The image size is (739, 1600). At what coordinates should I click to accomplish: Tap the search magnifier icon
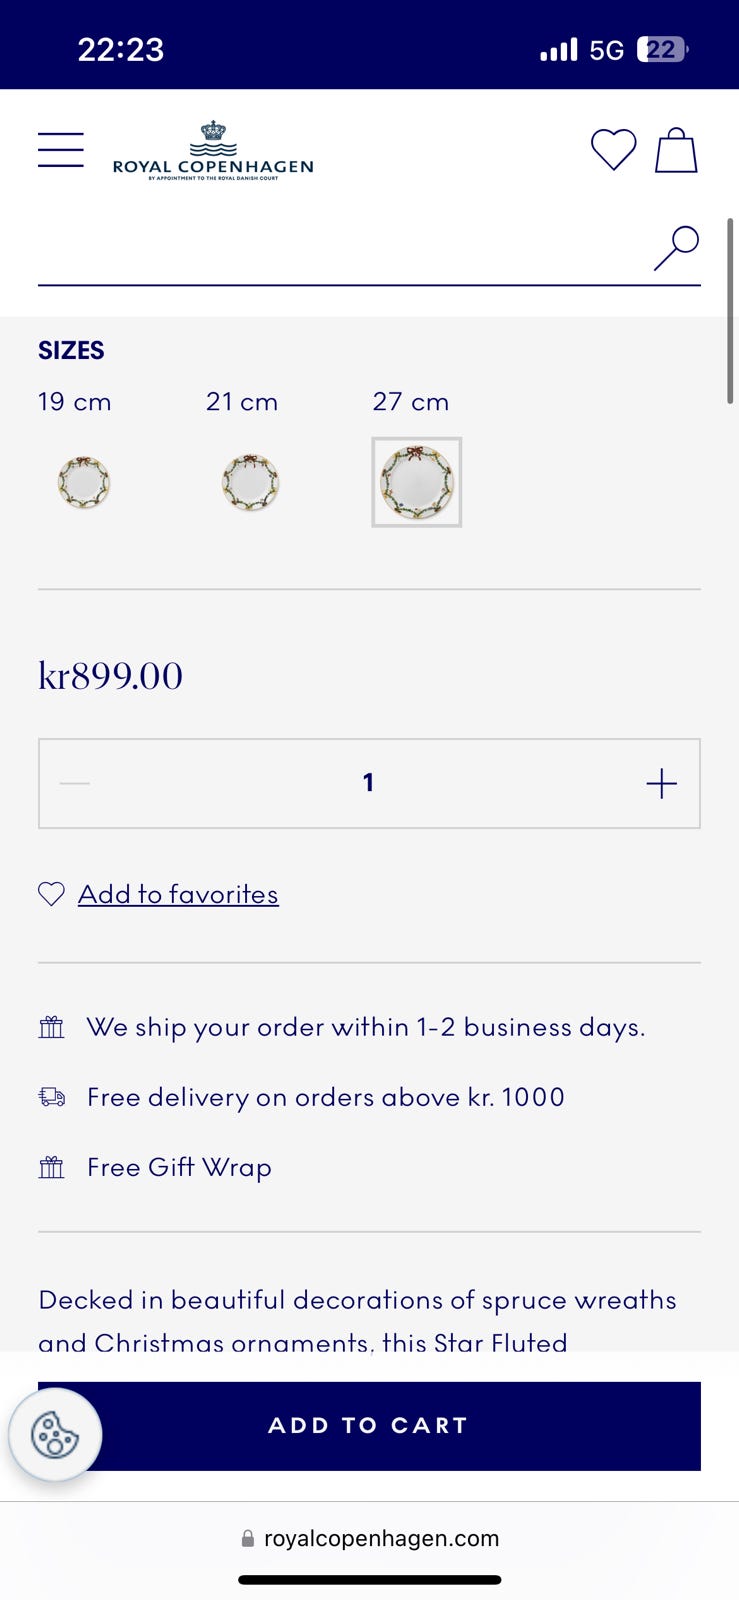pyautogui.click(x=677, y=248)
